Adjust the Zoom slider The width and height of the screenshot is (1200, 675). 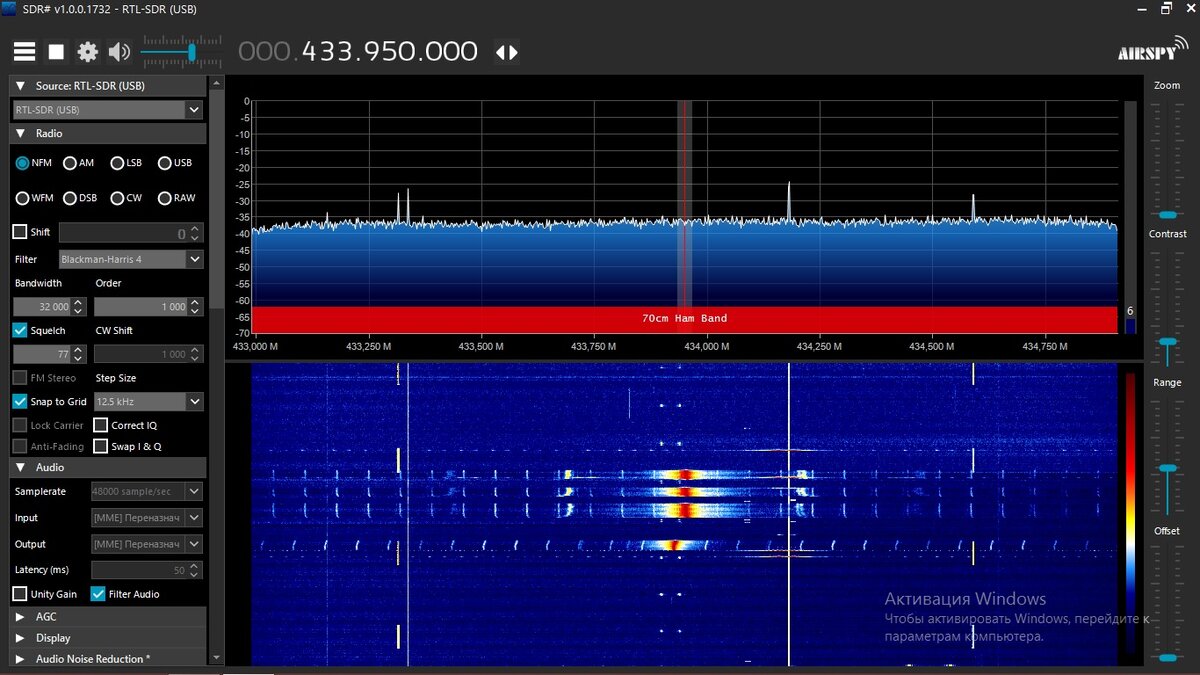[x=1167, y=214]
